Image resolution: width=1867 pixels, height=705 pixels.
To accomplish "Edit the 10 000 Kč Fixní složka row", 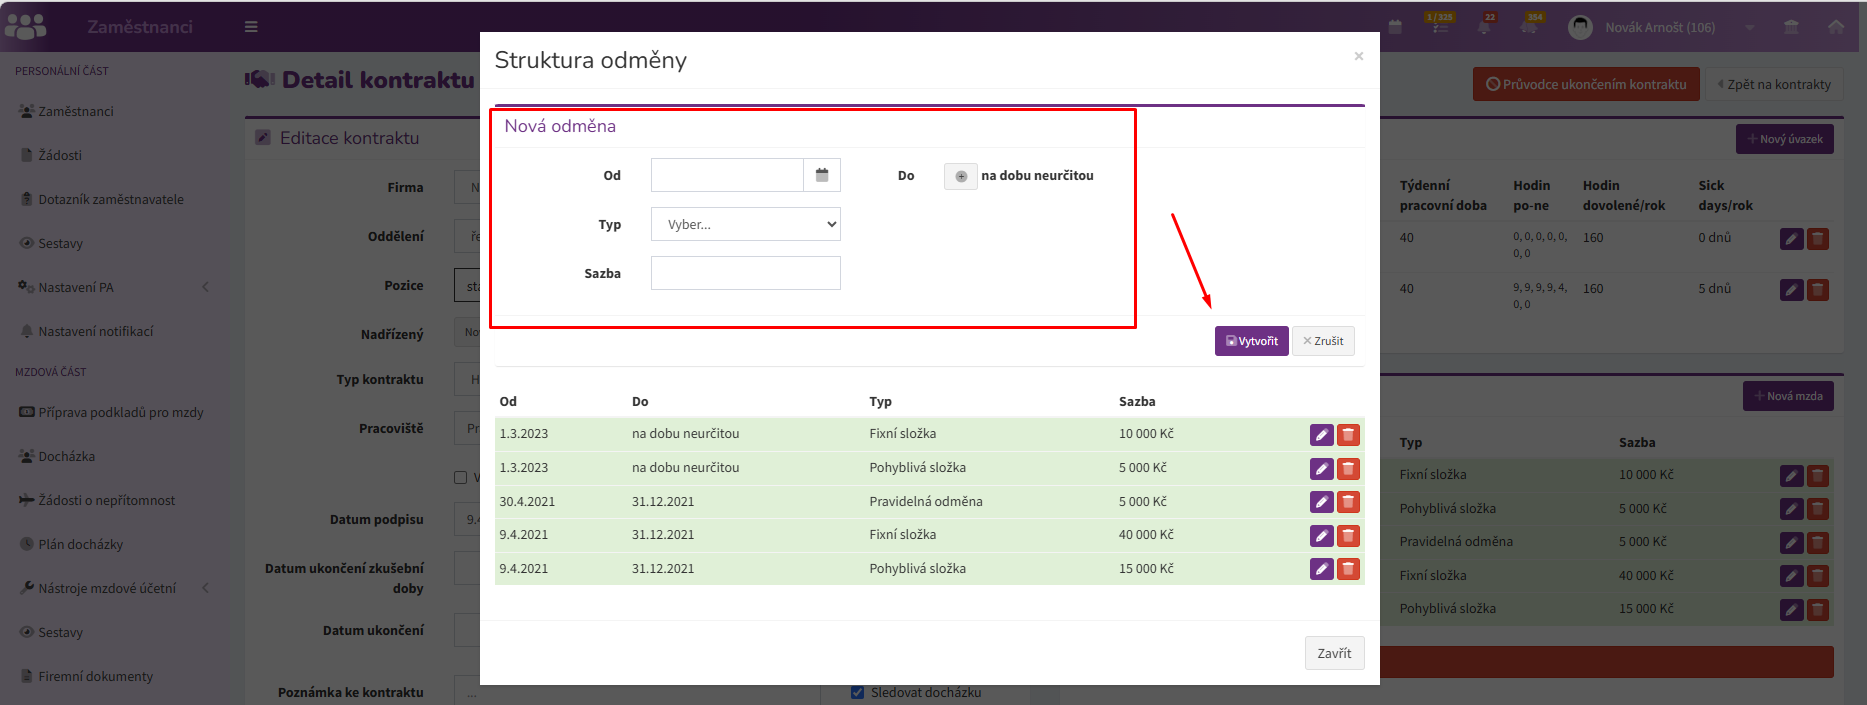I will pos(1322,435).
